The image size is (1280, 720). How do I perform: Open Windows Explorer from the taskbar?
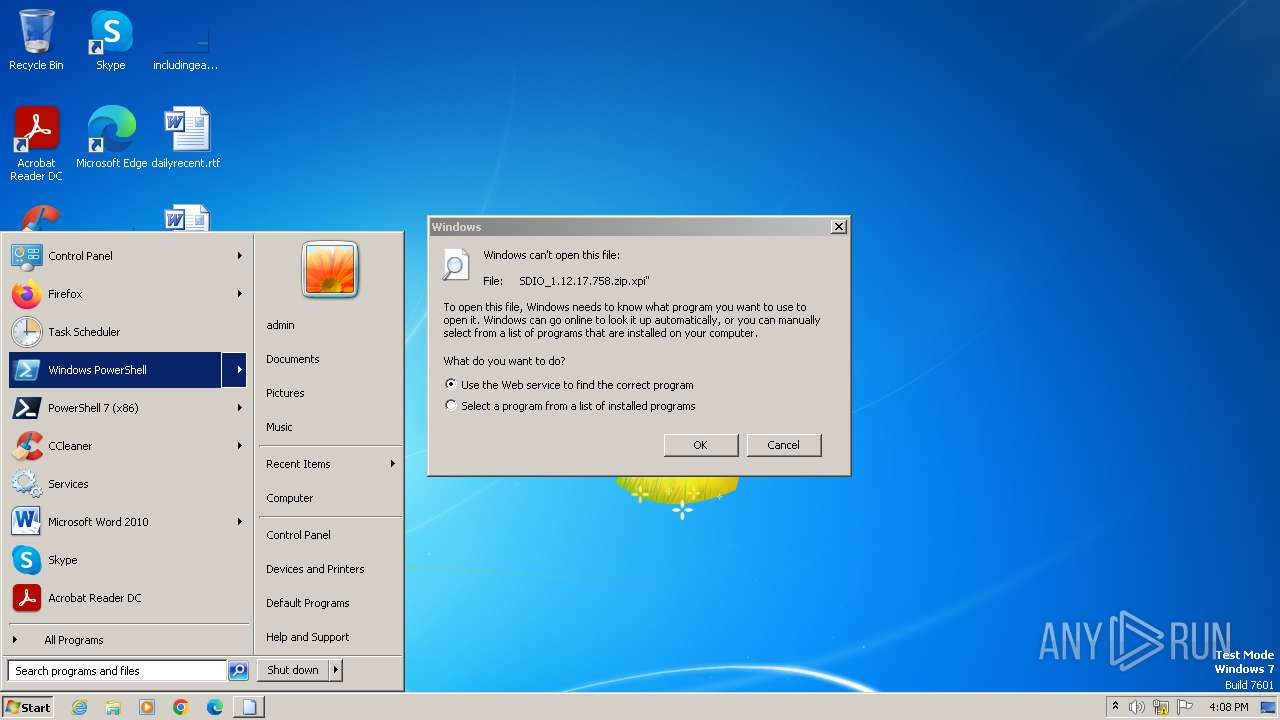click(x=113, y=707)
